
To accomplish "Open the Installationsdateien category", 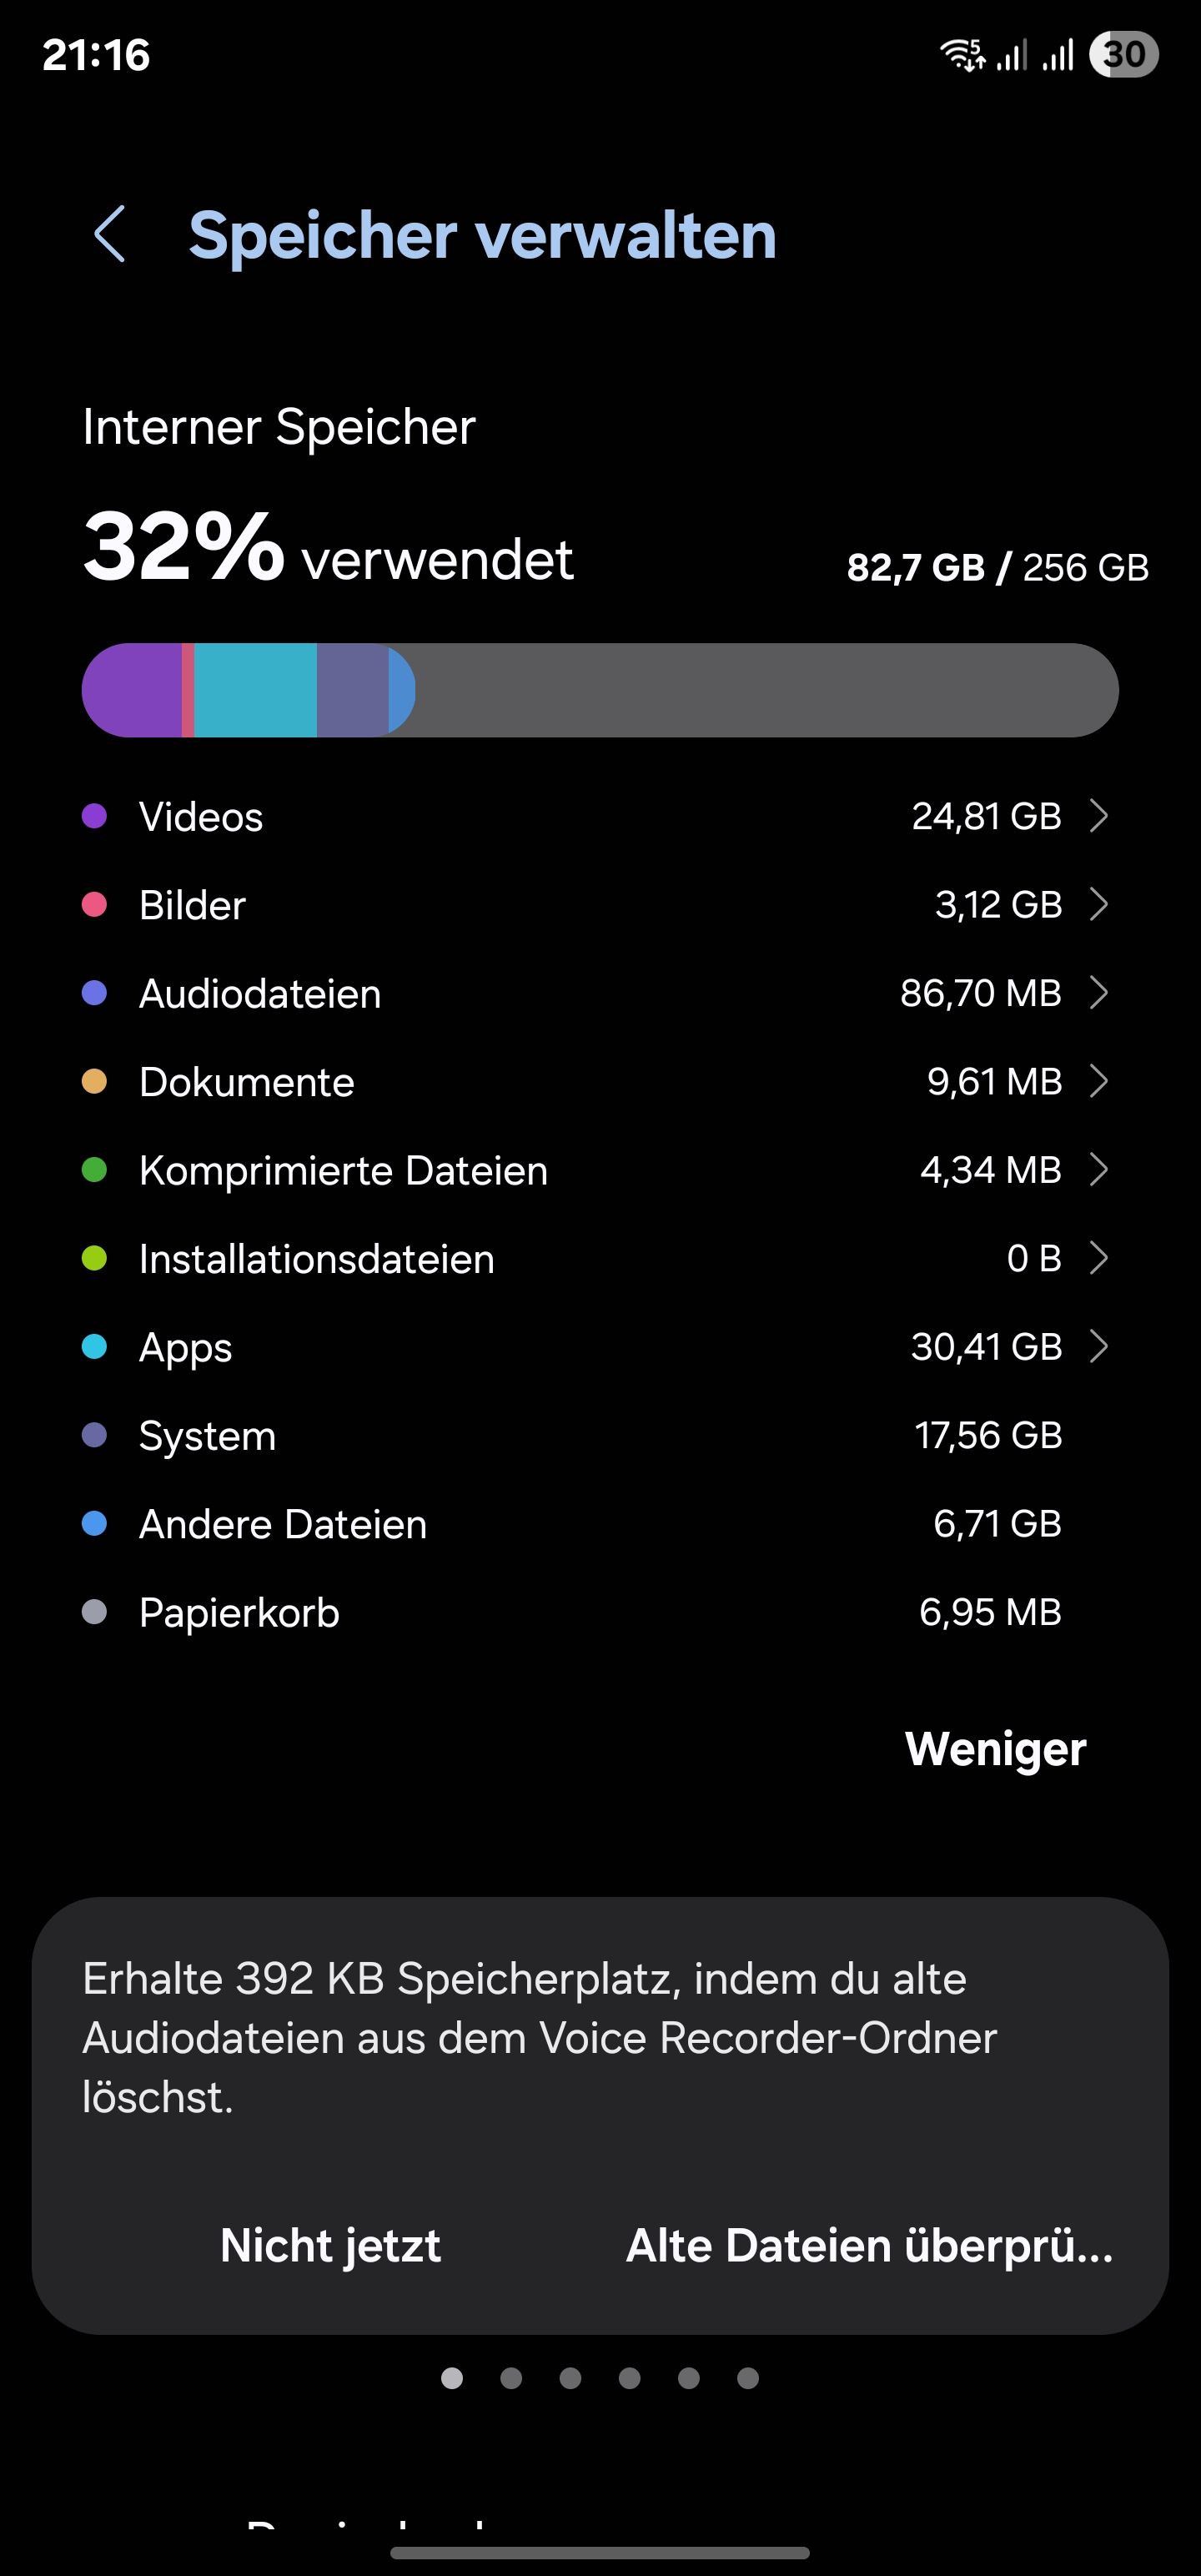I will tap(316, 1259).
